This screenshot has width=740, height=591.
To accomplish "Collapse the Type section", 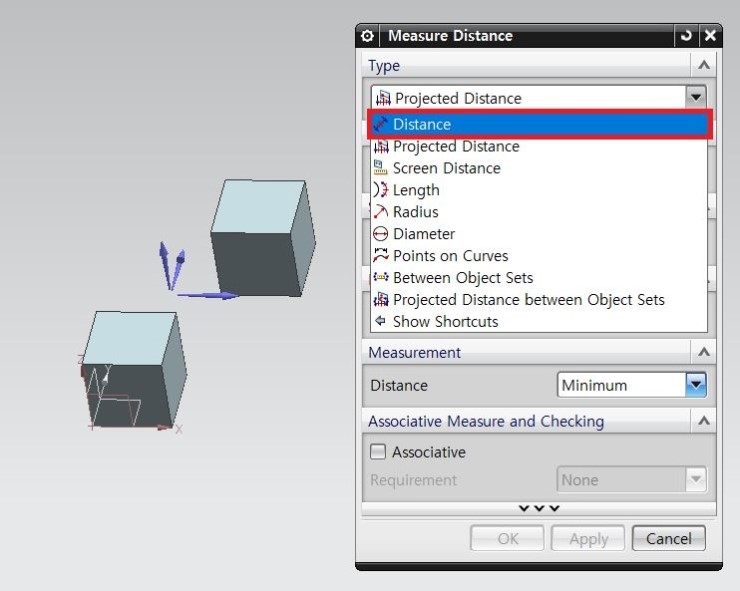I will tap(704, 66).
